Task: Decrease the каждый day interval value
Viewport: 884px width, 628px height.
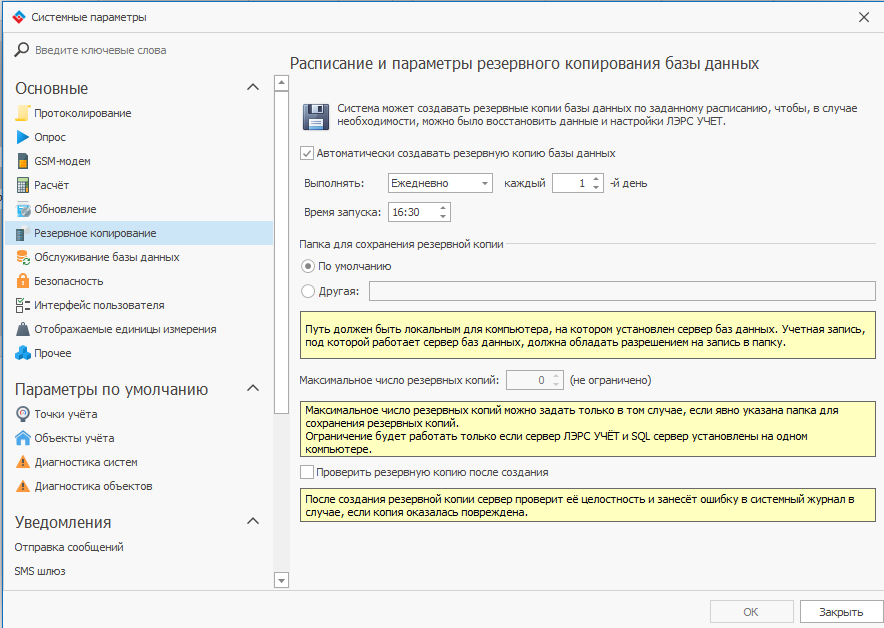Action: [596, 188]
